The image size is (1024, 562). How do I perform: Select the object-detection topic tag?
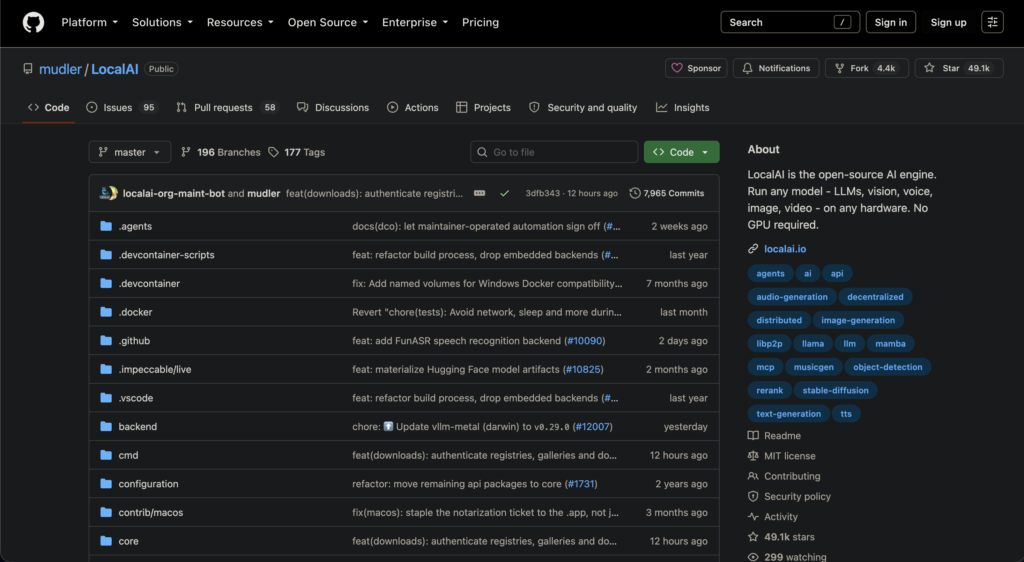(x=888, y=367)
